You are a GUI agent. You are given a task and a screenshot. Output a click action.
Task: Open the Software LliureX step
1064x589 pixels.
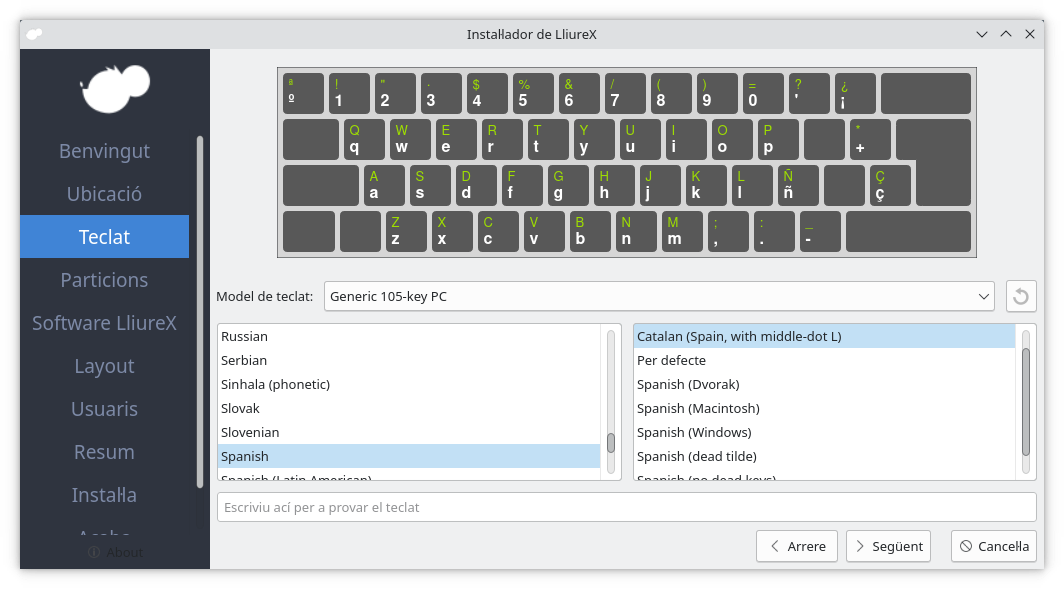point(104,323)
